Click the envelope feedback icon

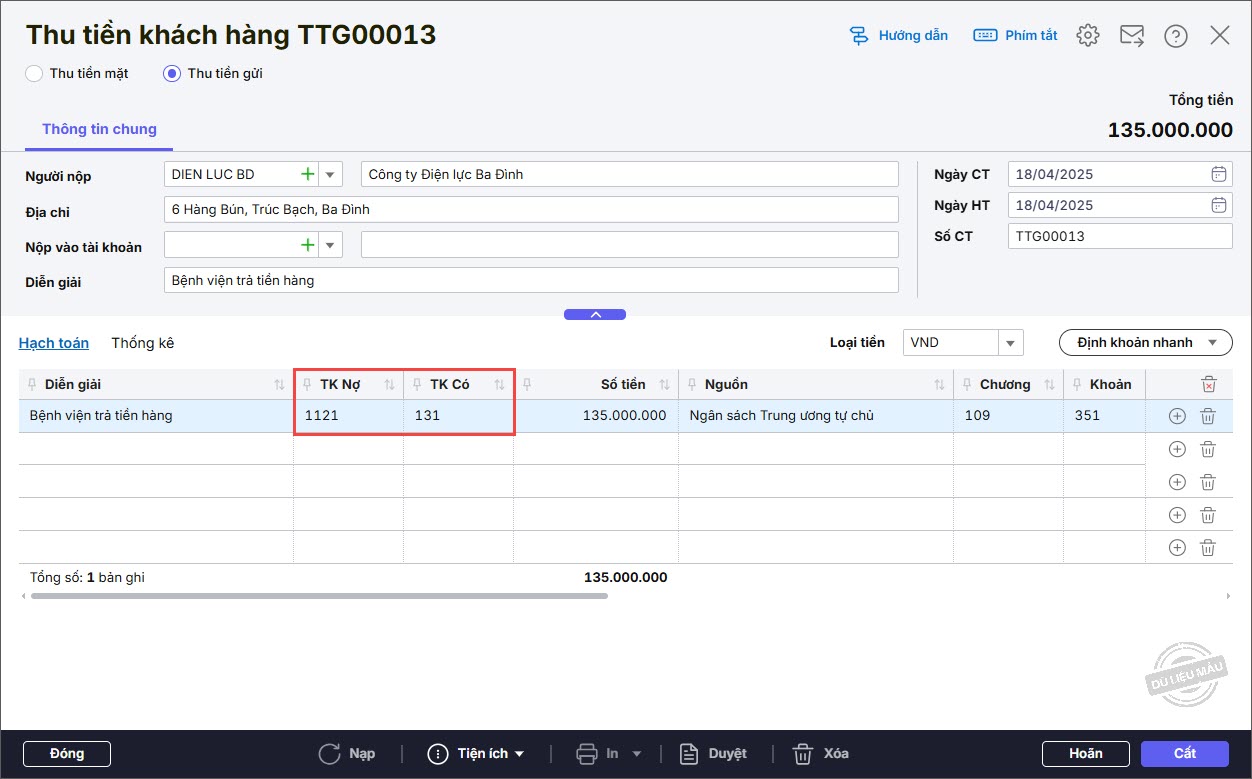tap(1132, 36)
